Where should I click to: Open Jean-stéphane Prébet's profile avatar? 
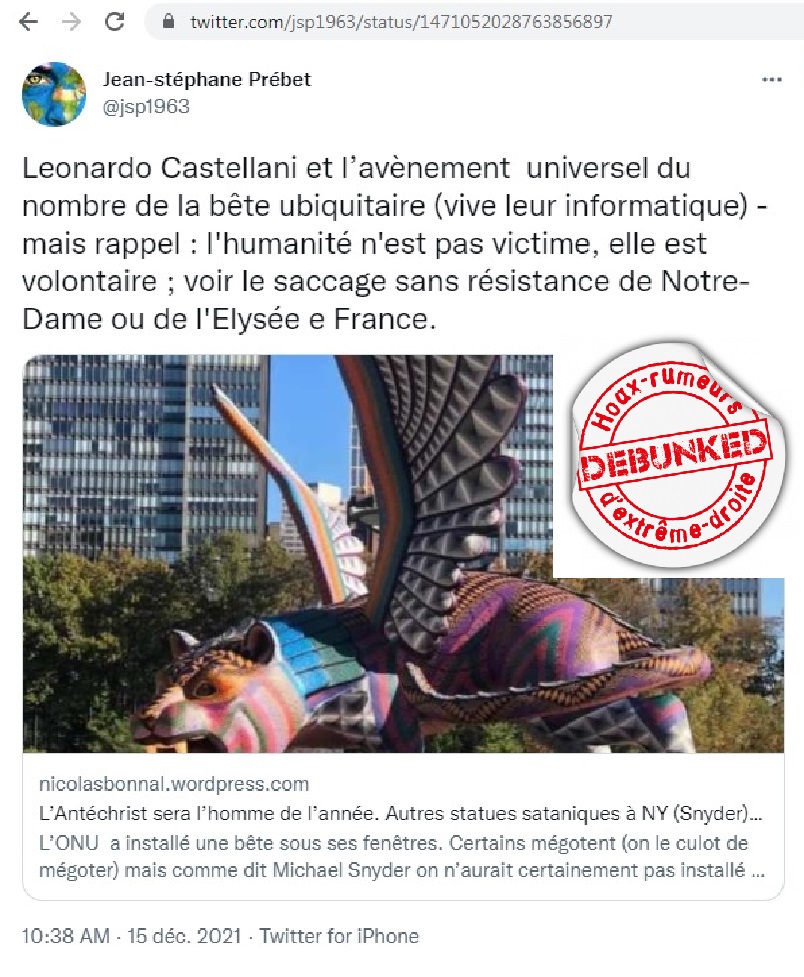[54, 94]
